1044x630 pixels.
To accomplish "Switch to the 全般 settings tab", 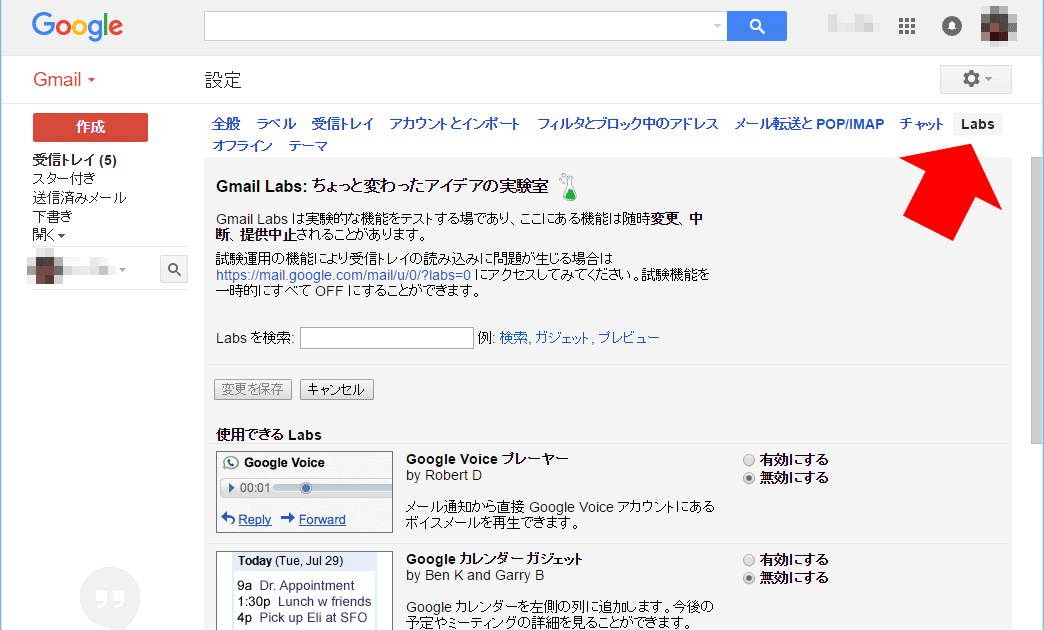I will (x=226, y=124).
